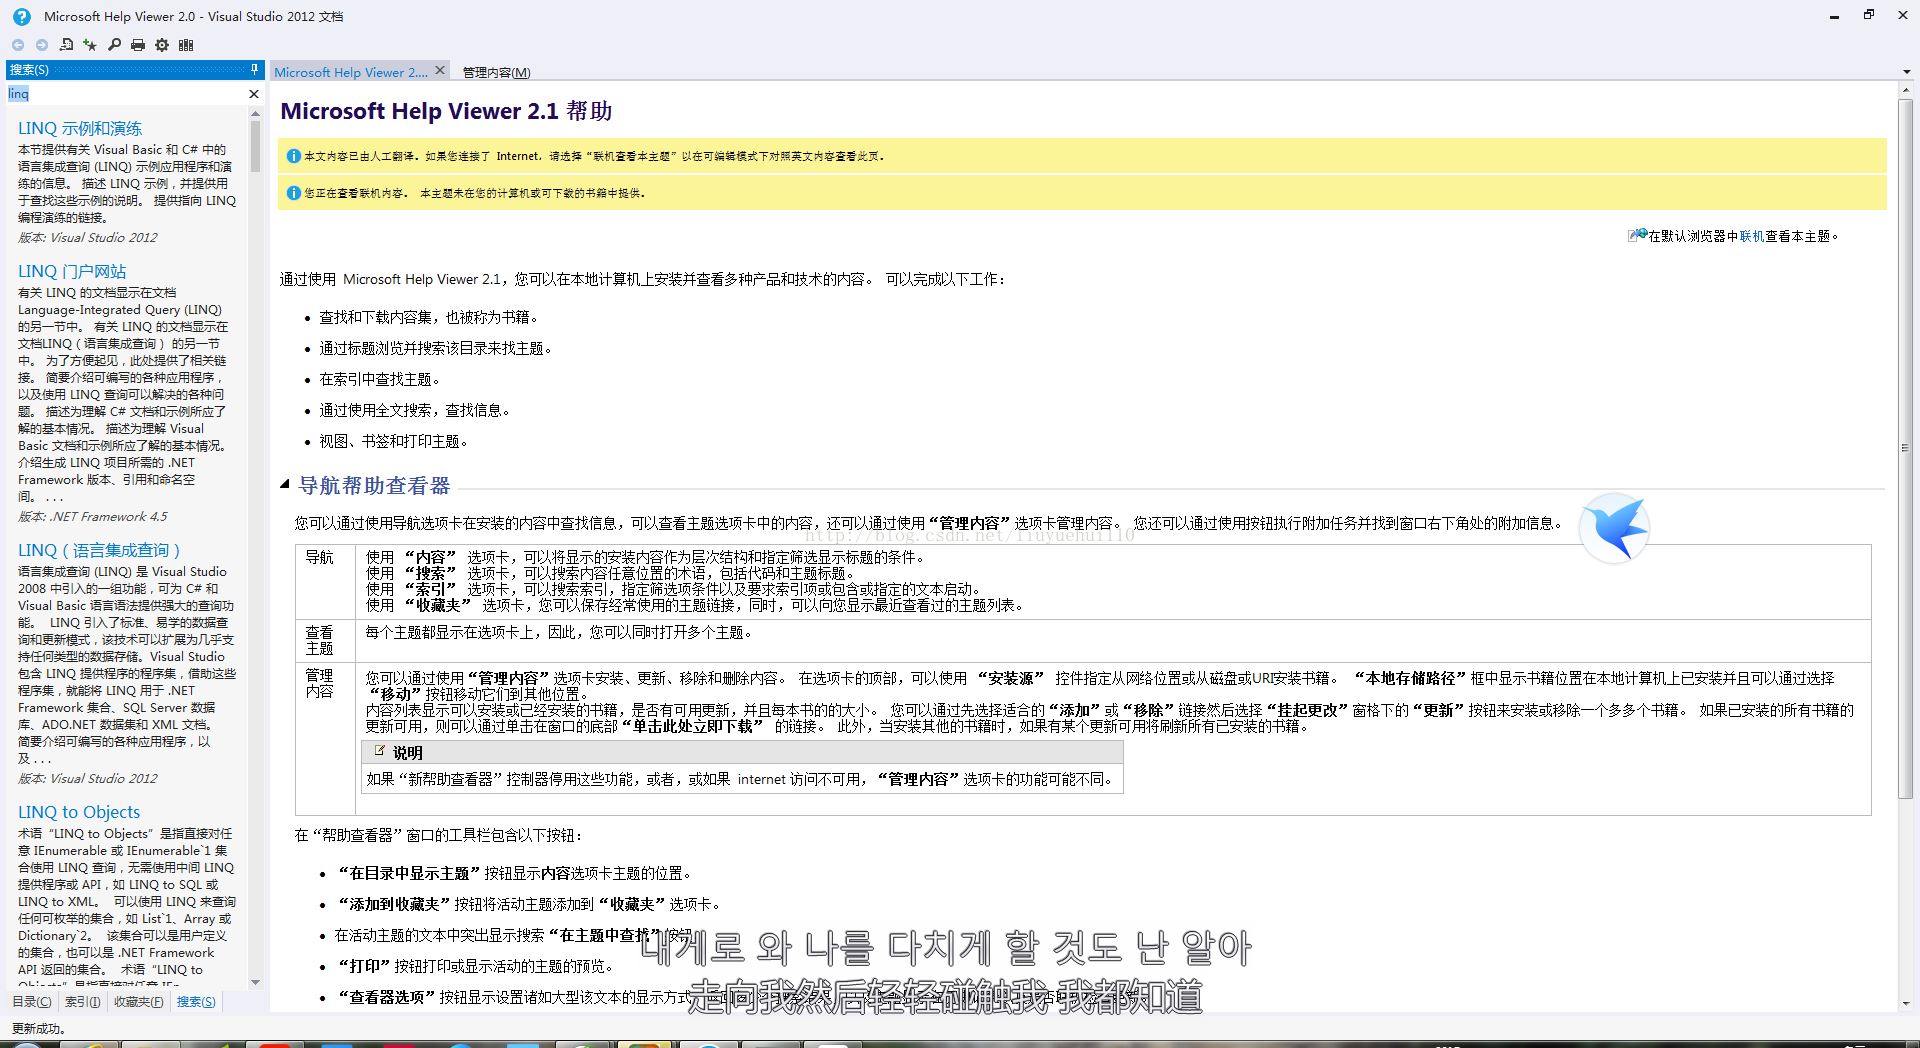This screenshot has width=1920, height=1048.
Task: Open search result LINQ（语言集成查询）
Action: click(99, 550)
